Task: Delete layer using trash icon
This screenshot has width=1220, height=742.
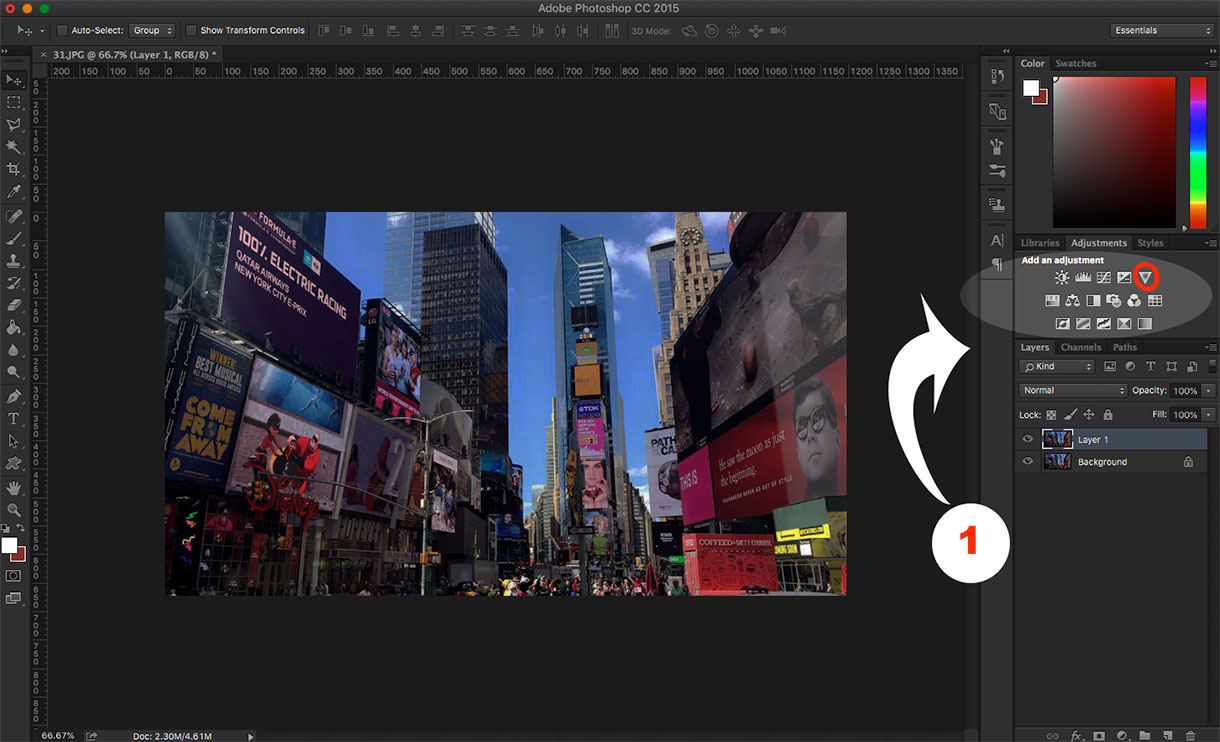Action: click(x=1190, y=736)
